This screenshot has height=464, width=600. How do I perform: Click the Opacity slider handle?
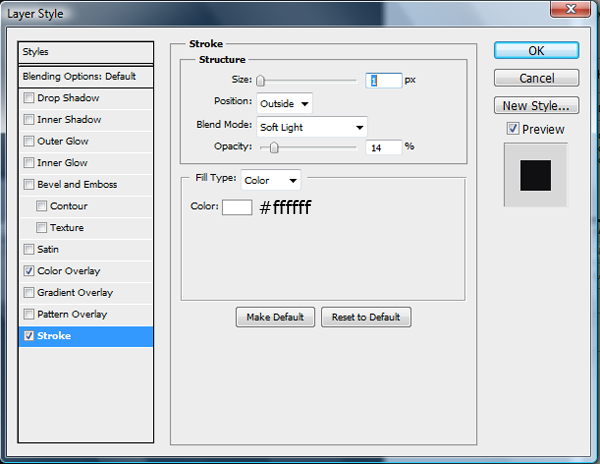(274, 147)
